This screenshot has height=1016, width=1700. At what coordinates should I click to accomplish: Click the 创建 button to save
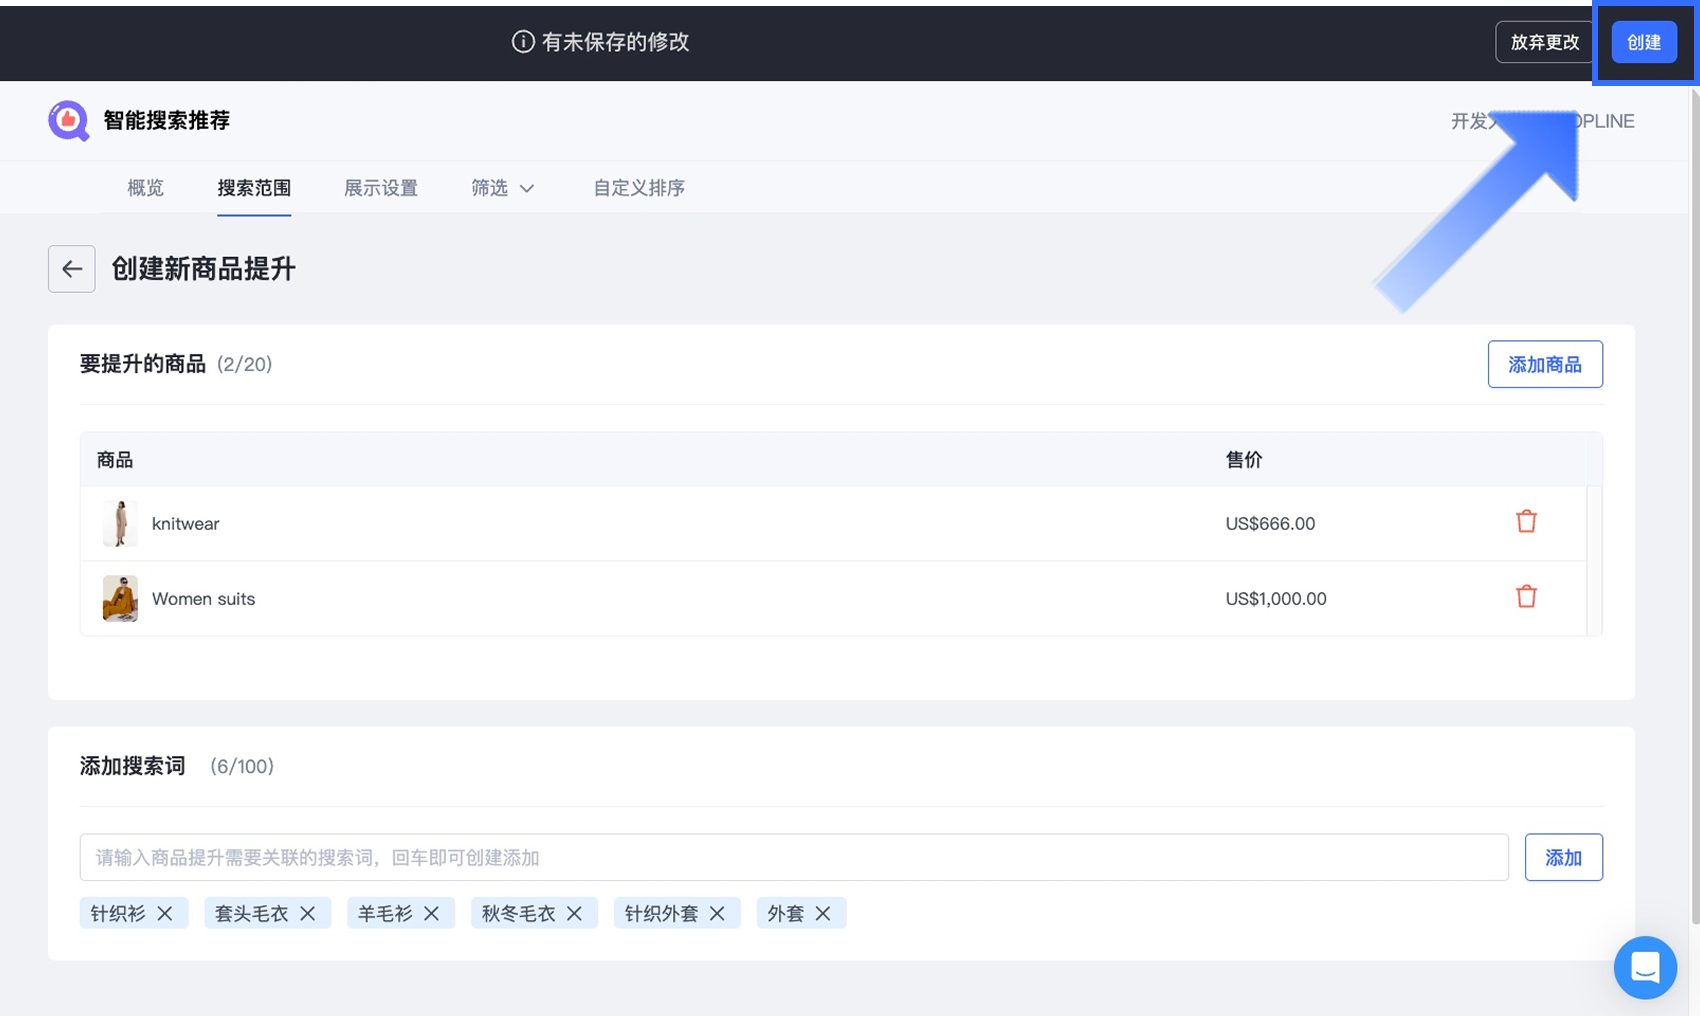pyautogui.click(x=1644, y=42)
